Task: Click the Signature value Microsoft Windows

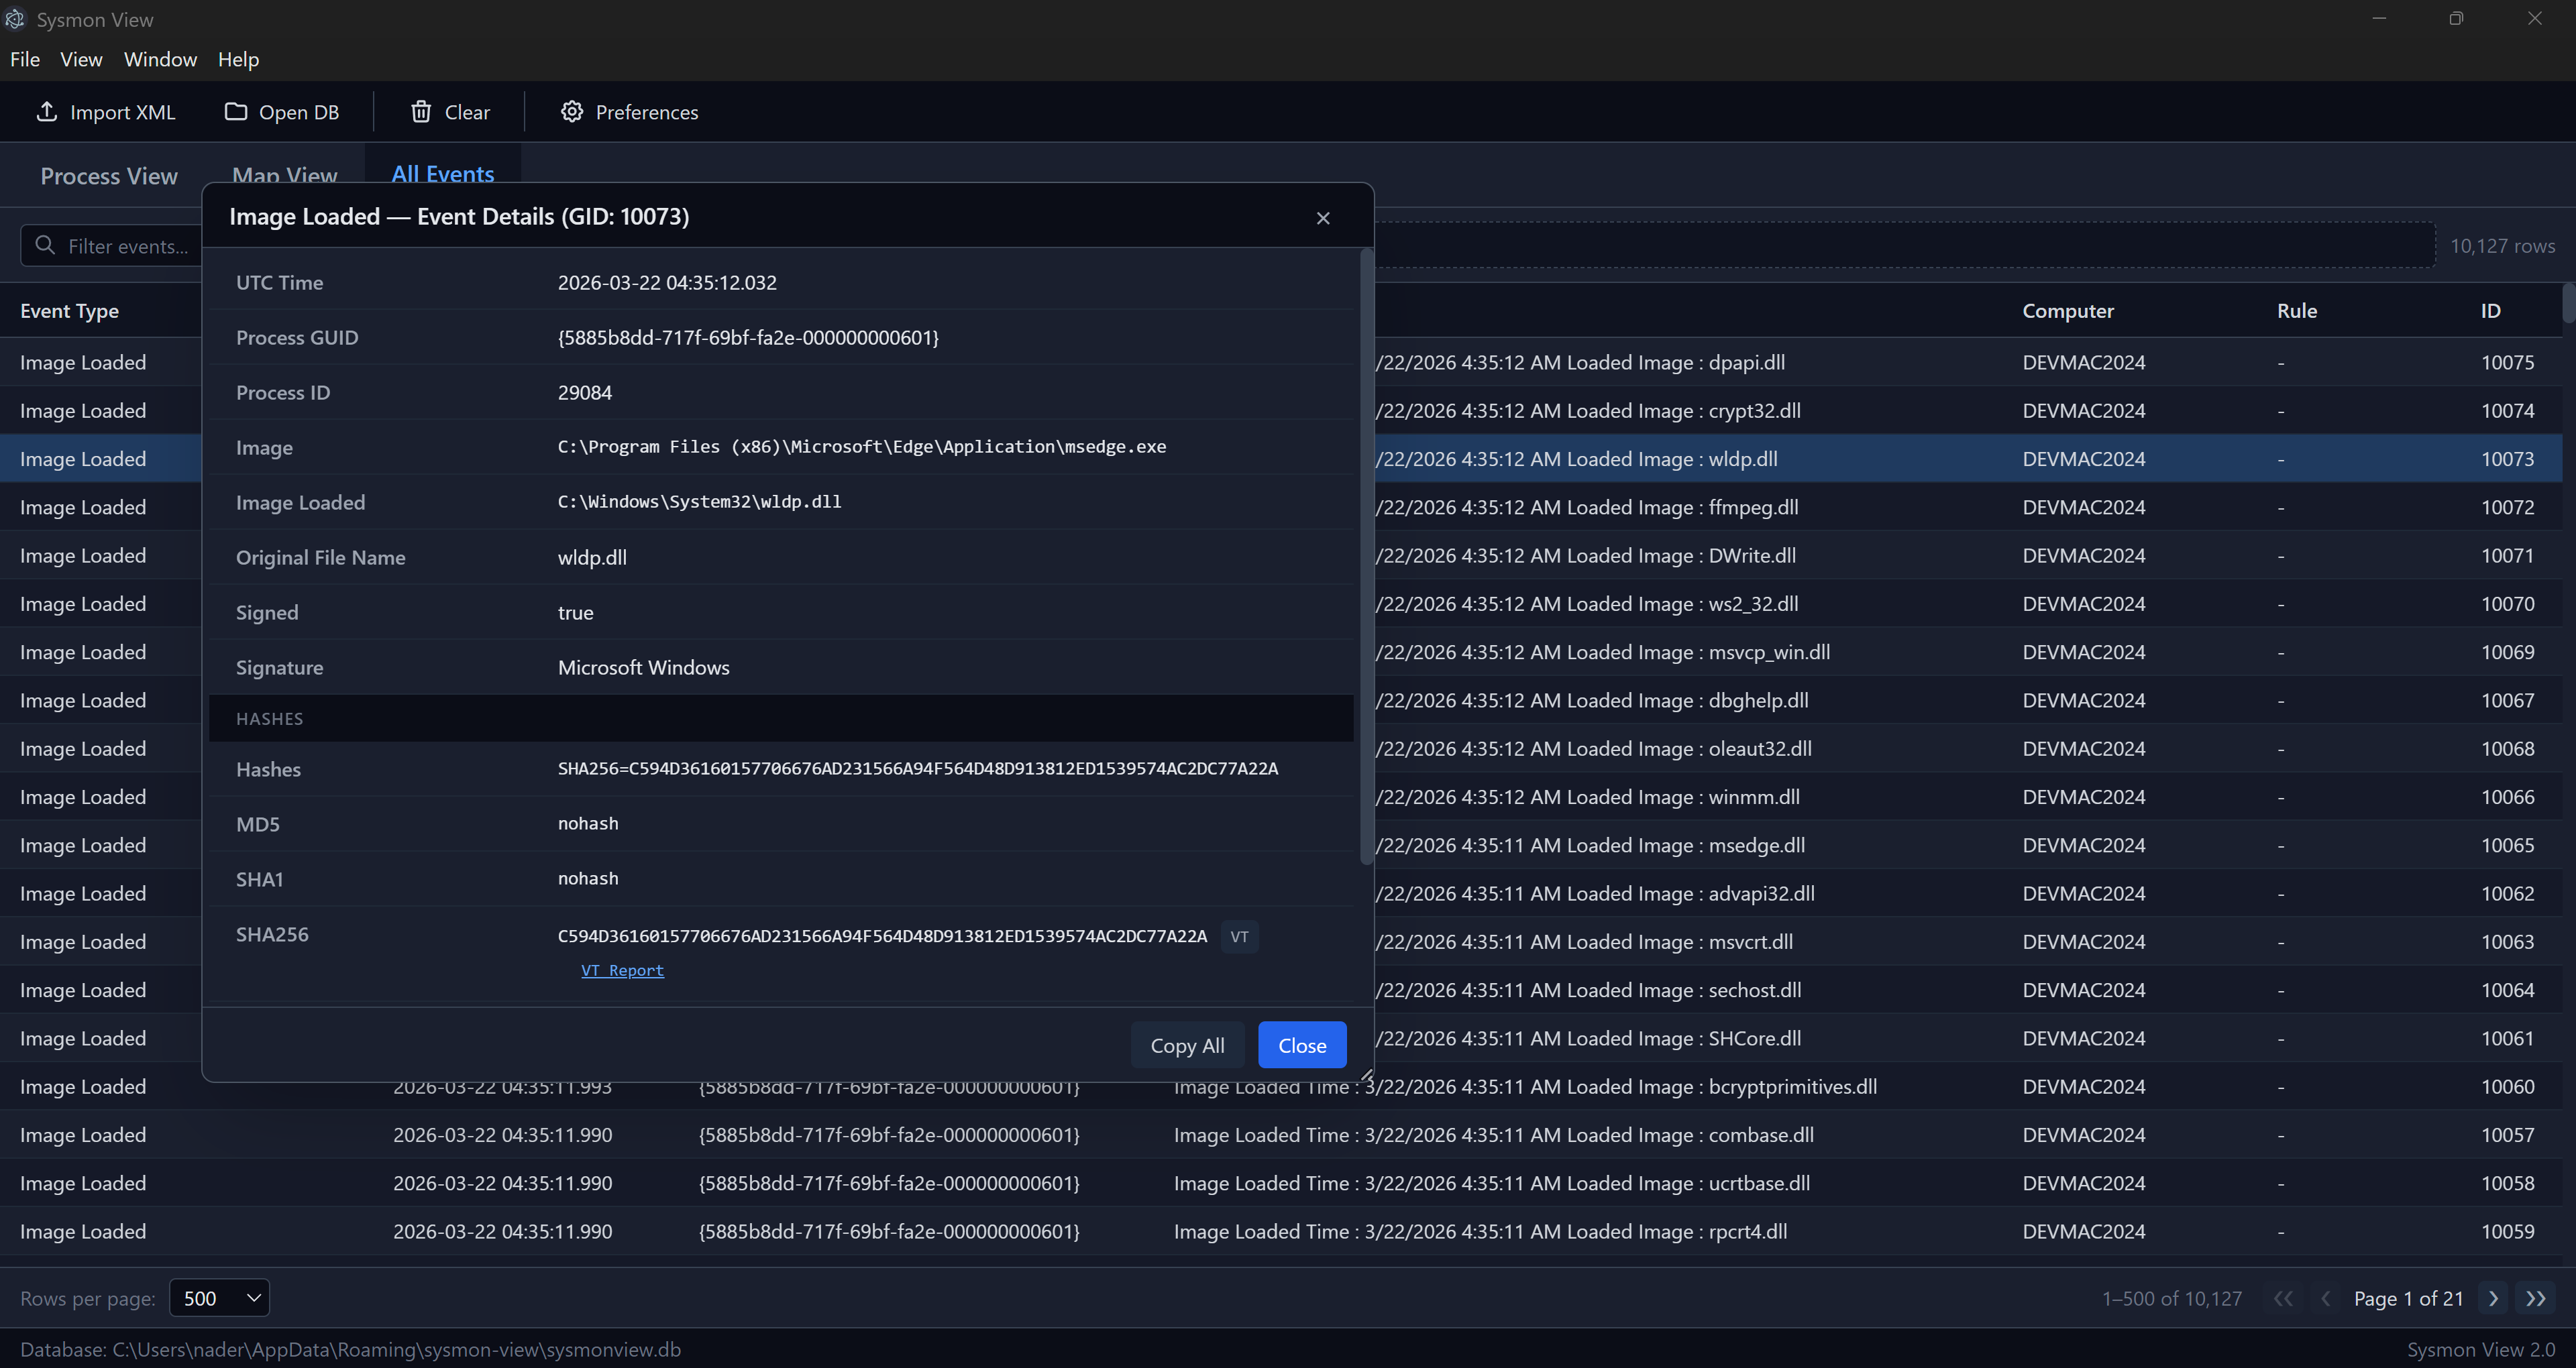Action: (643, 667)
